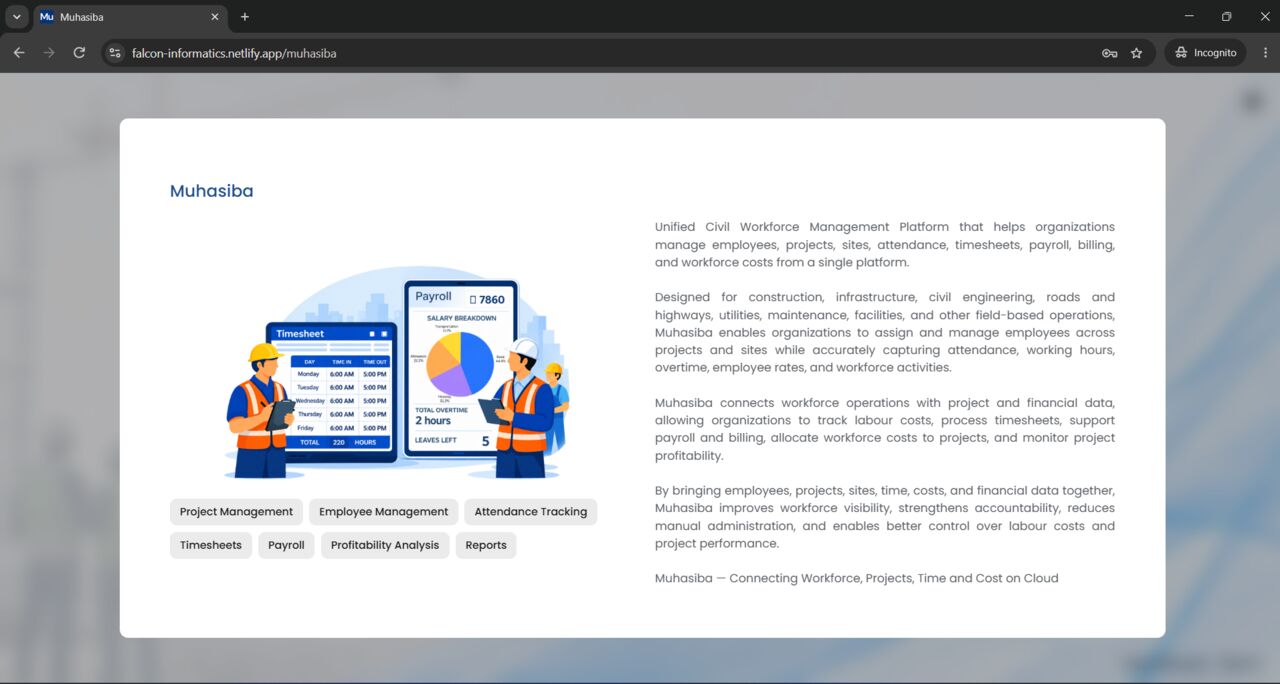Viewport: 1280px width, 684px height.
Task: Click the Reports tag
Action: (486, 545)
